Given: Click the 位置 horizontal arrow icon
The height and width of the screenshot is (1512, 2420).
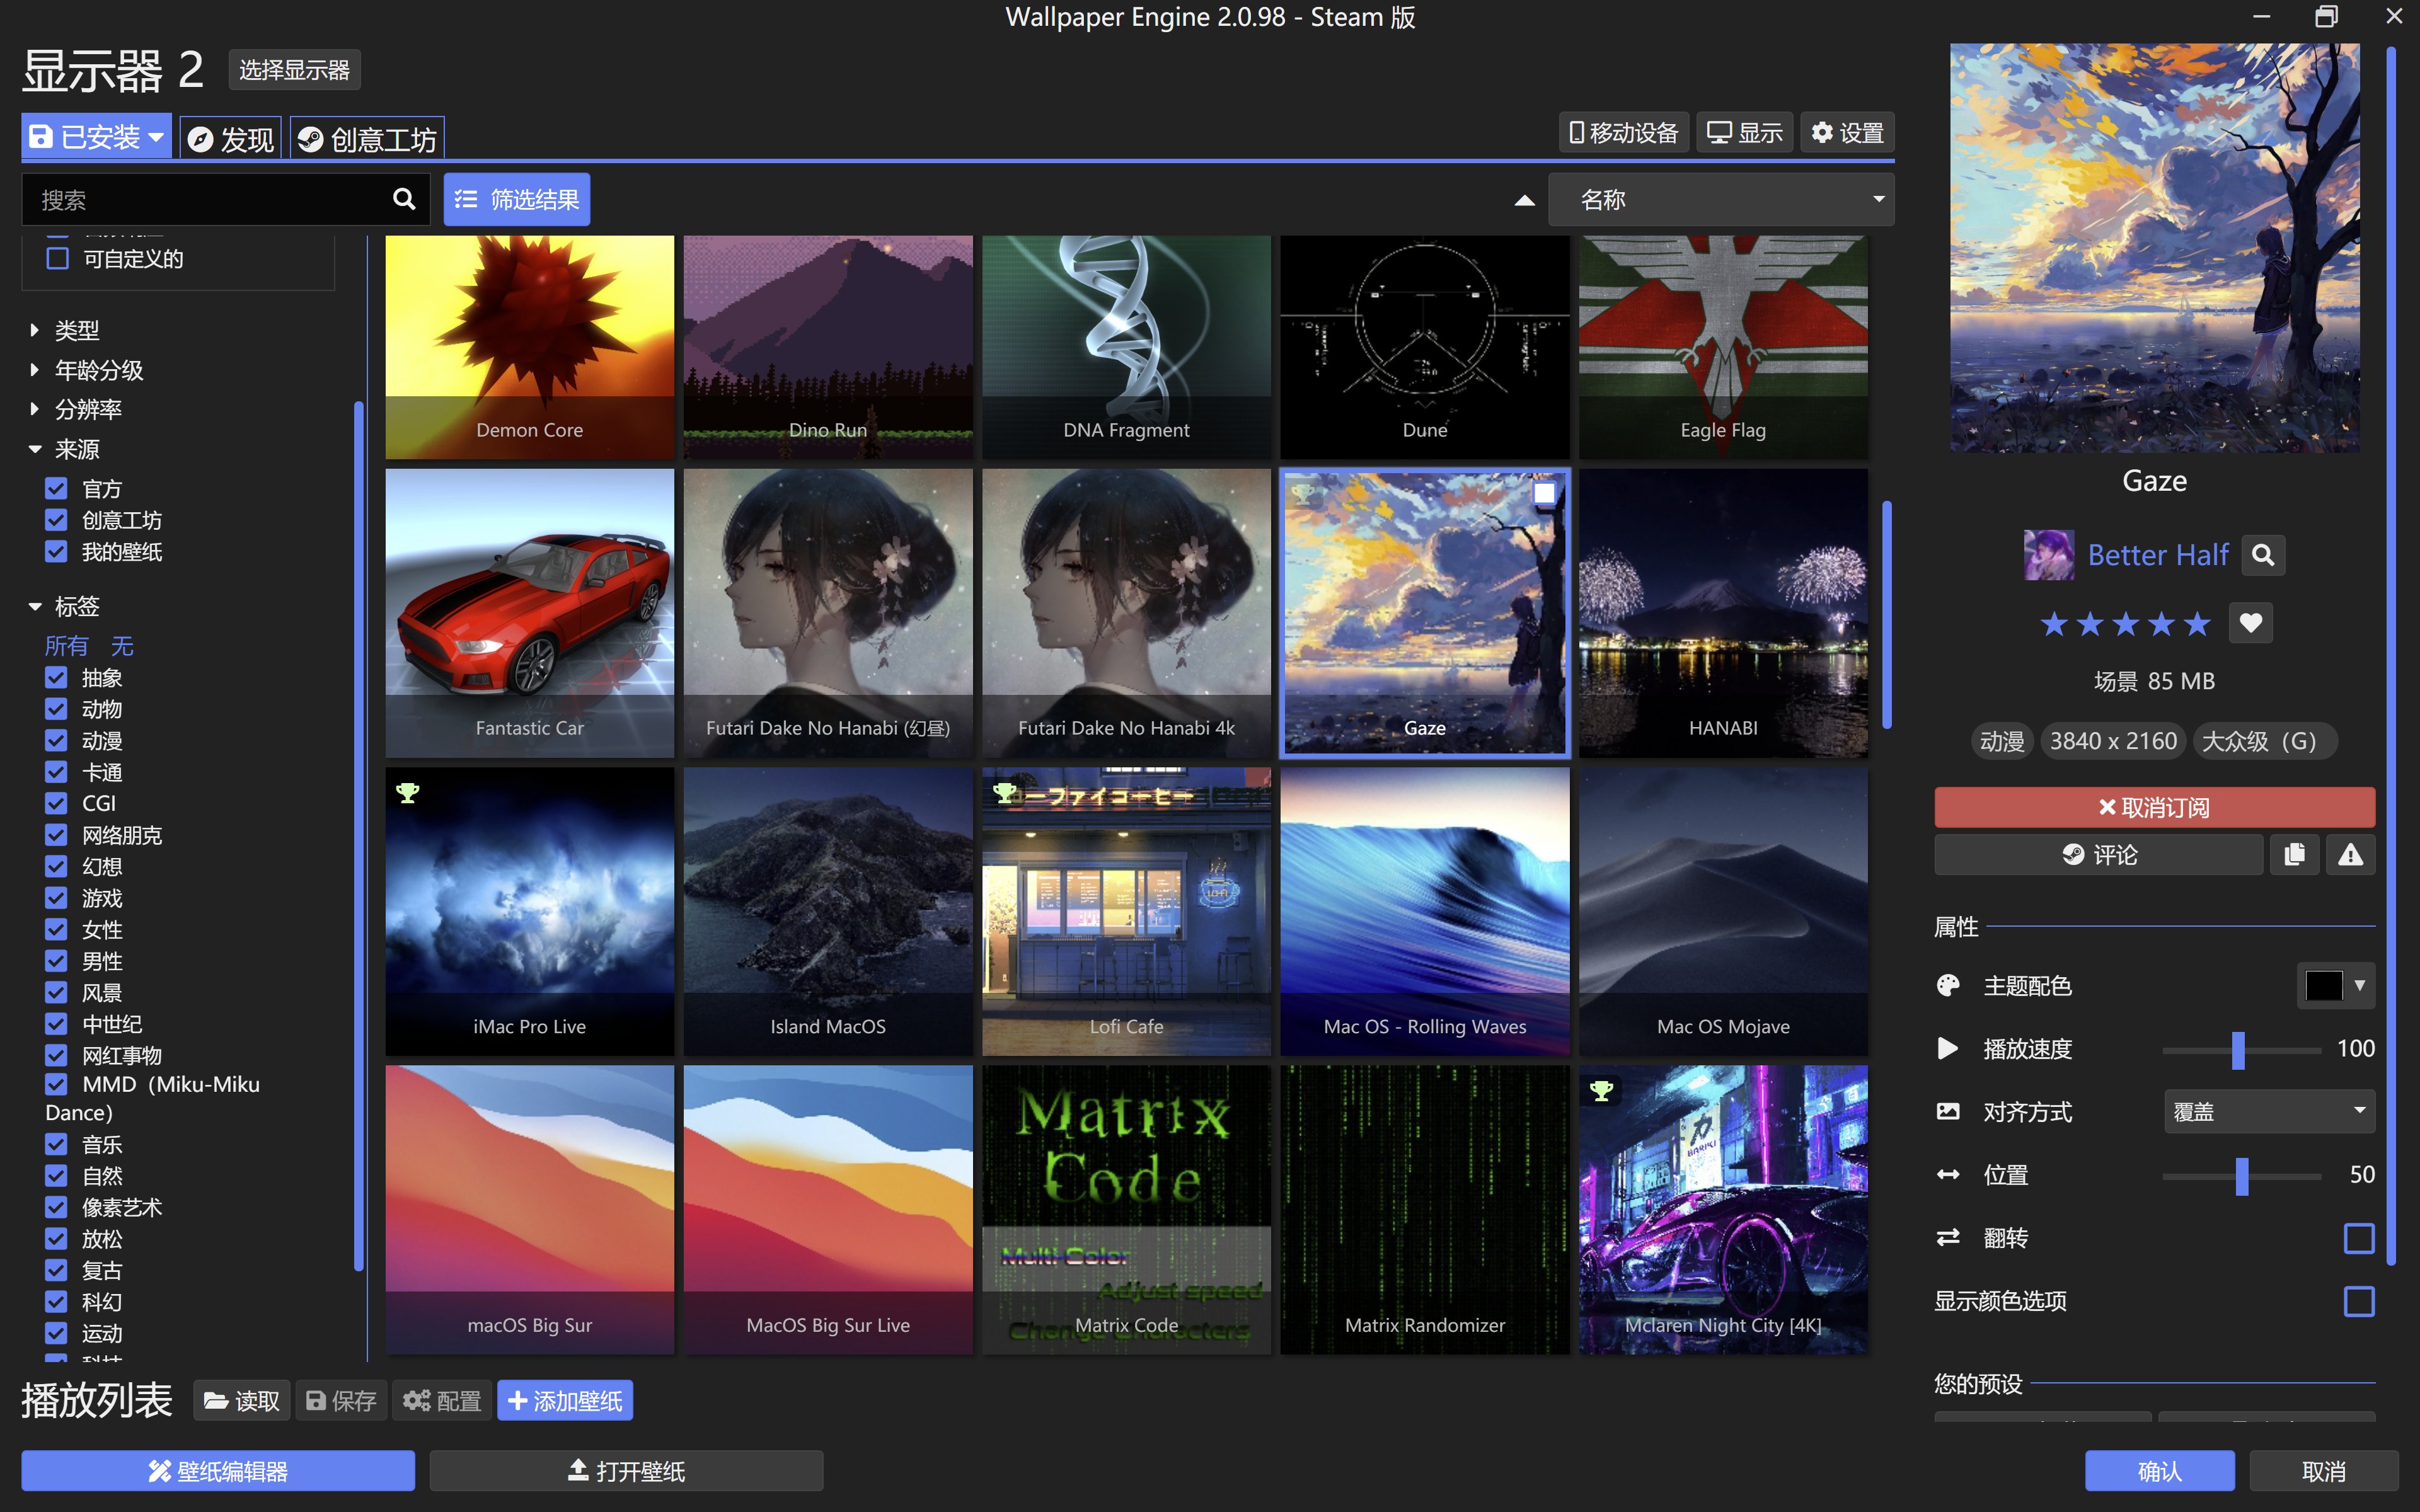Looking at the screenshot, I should [1948, 1174].
